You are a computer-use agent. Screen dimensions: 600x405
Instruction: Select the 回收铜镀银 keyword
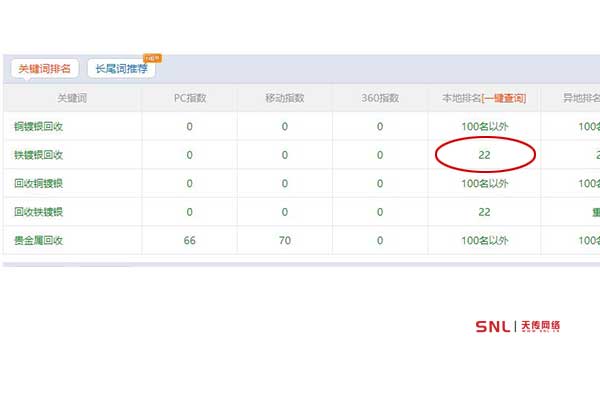pyautogui.click(x=39, y=184)
